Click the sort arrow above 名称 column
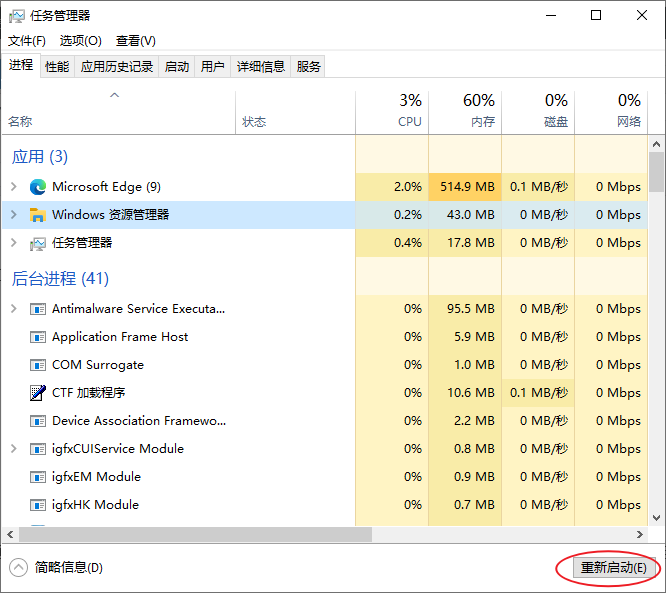 [x=114, y=96]
